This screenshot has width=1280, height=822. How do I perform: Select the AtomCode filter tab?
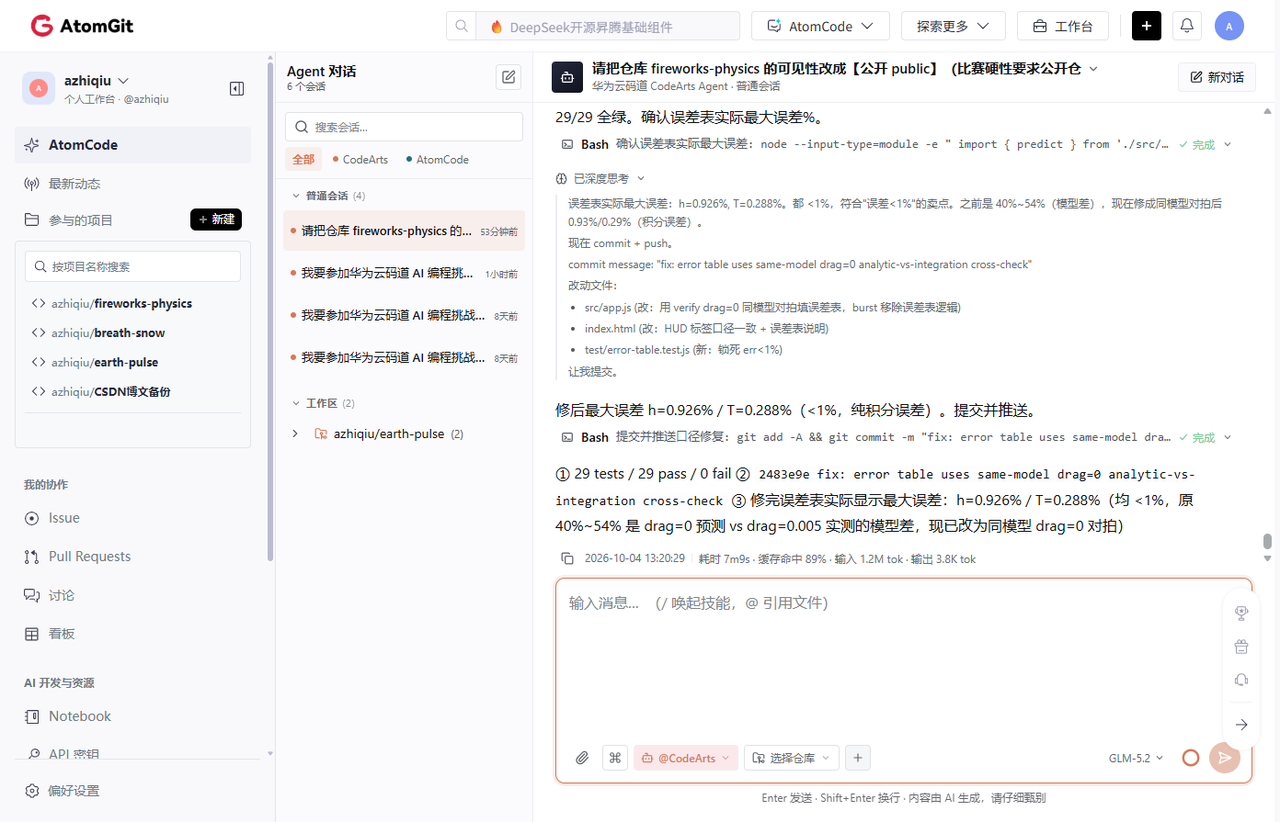click(437, 160)
